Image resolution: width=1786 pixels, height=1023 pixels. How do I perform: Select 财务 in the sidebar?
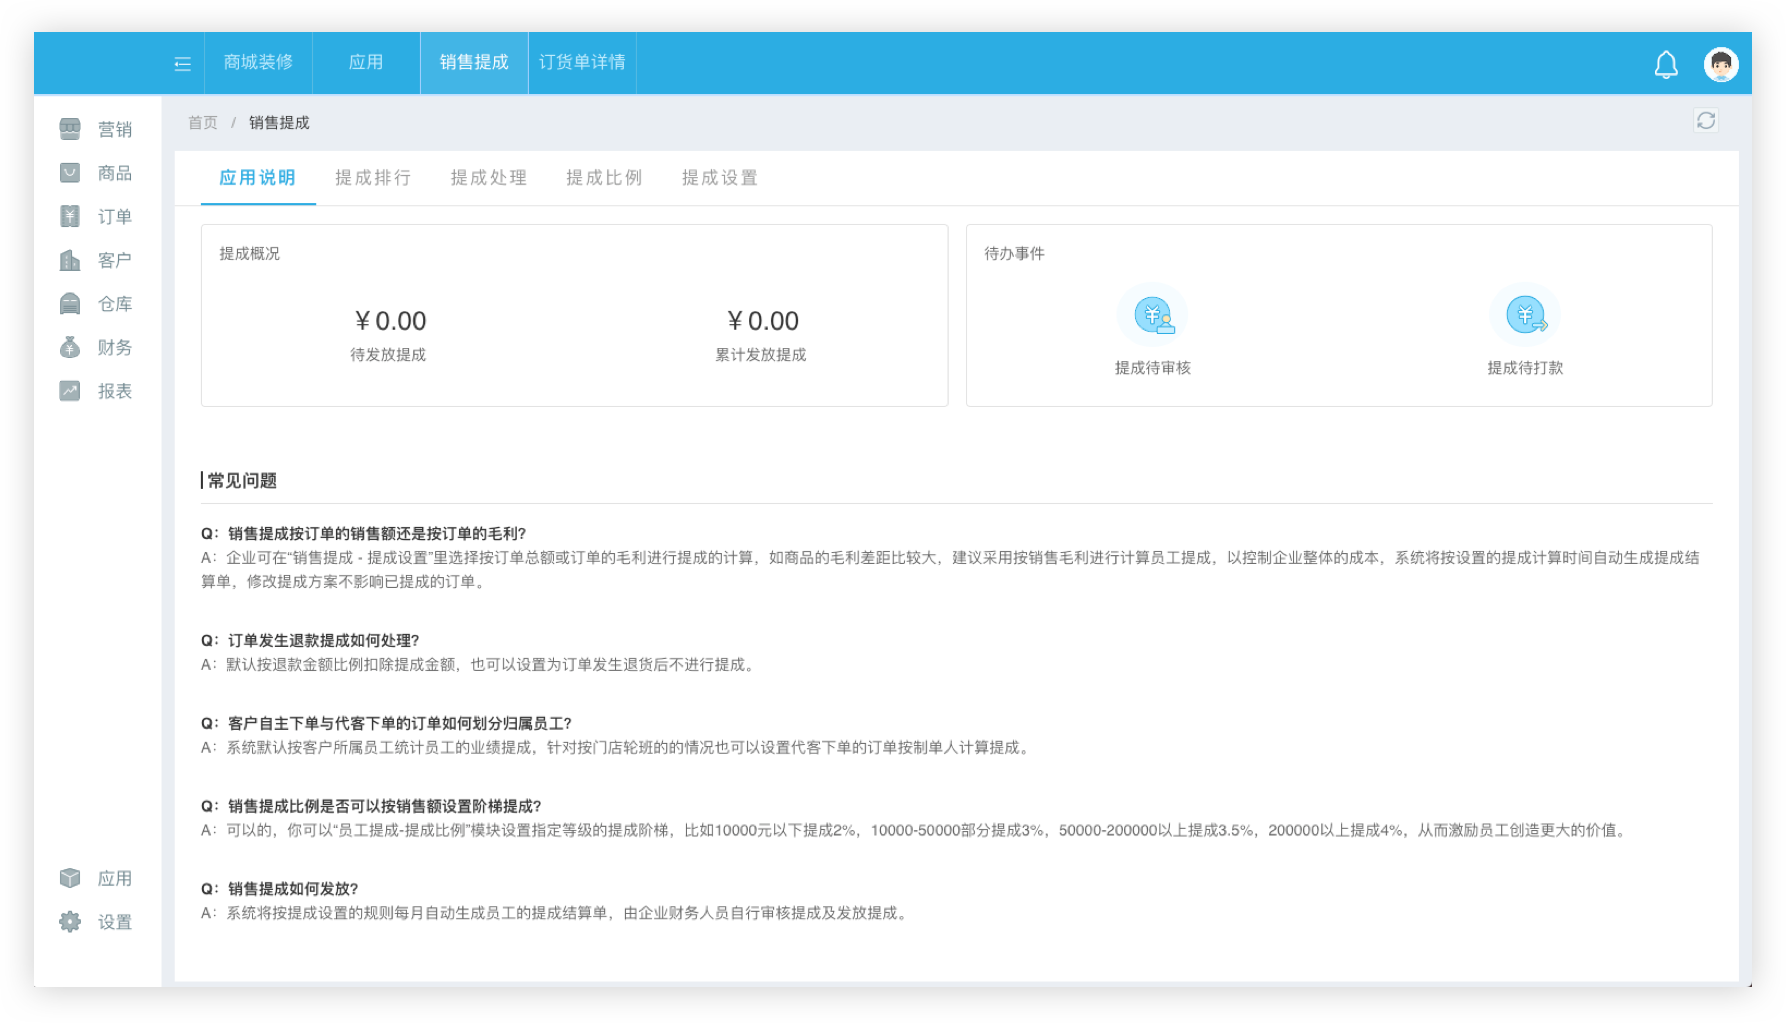point(96,348)
